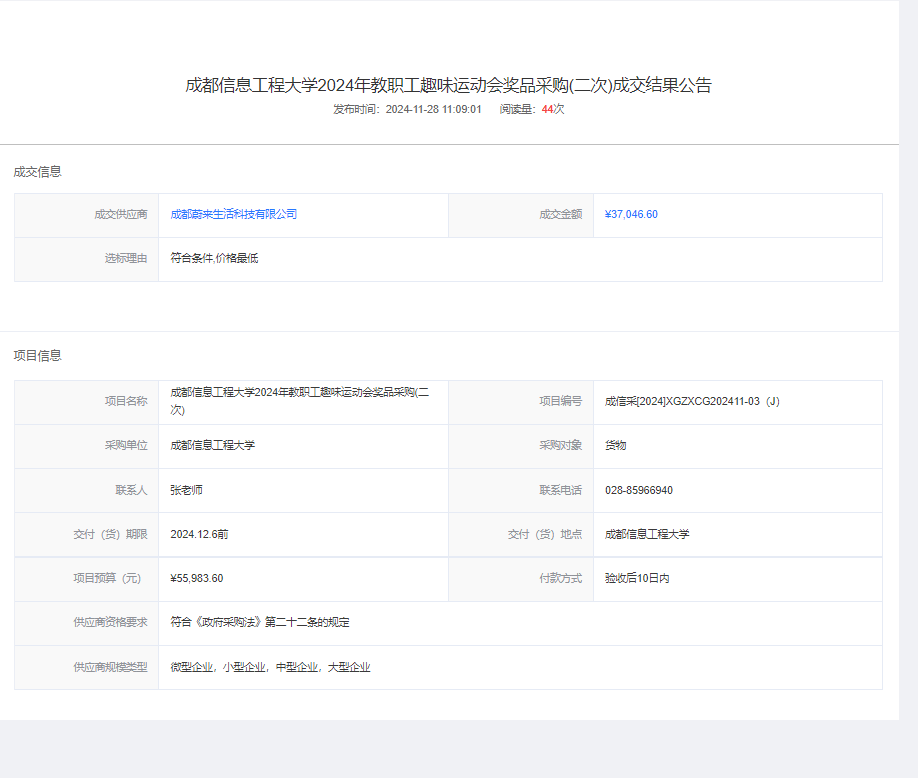Click payment terms 验收后10日内
Viewport: 918px width, 778px height.
637,578
